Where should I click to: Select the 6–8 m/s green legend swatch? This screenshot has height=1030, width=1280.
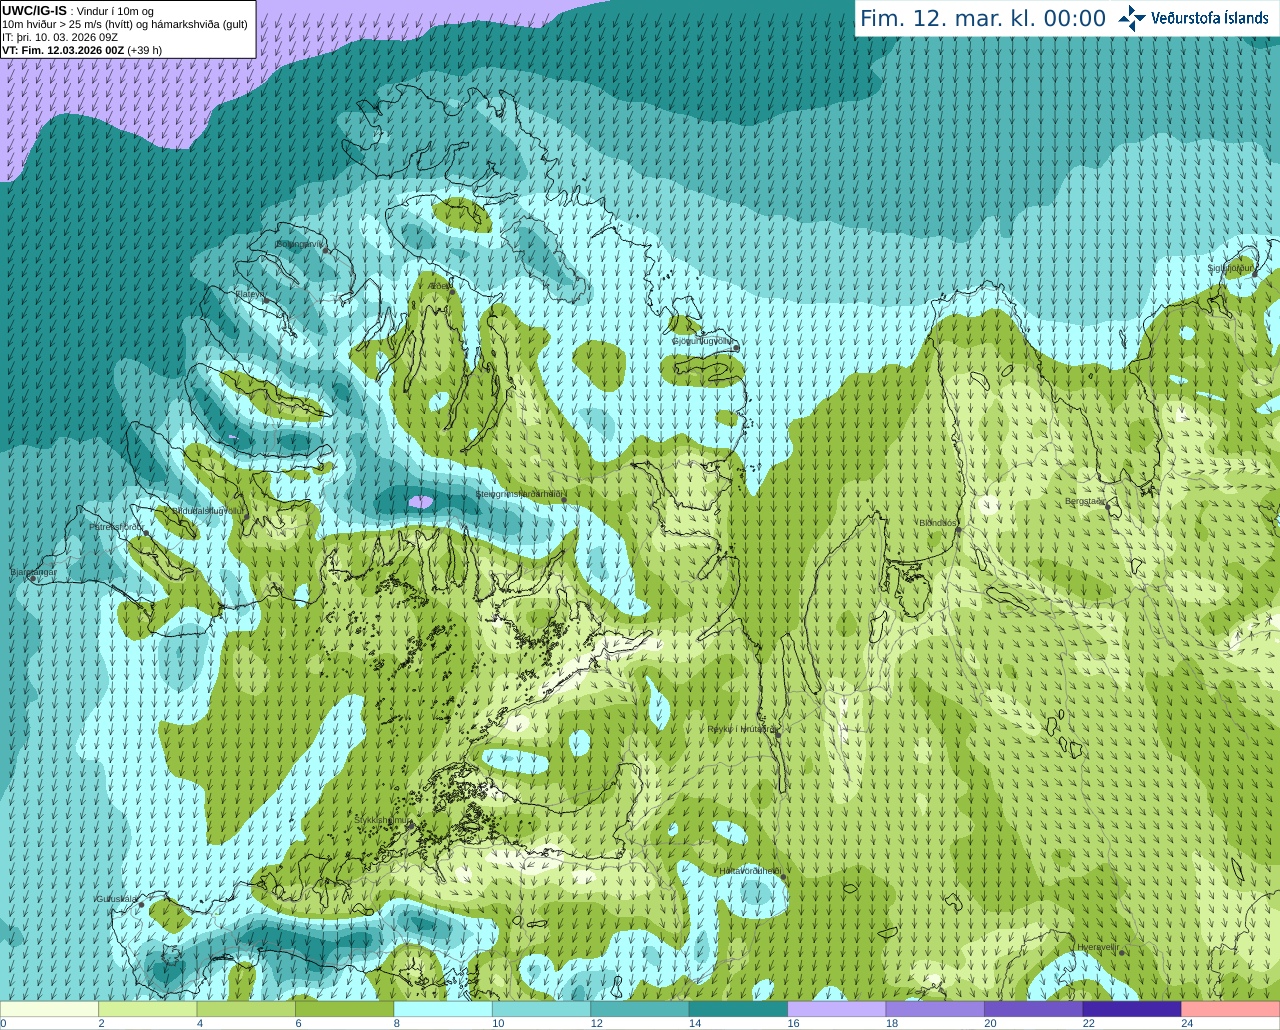pos(344,1009)
